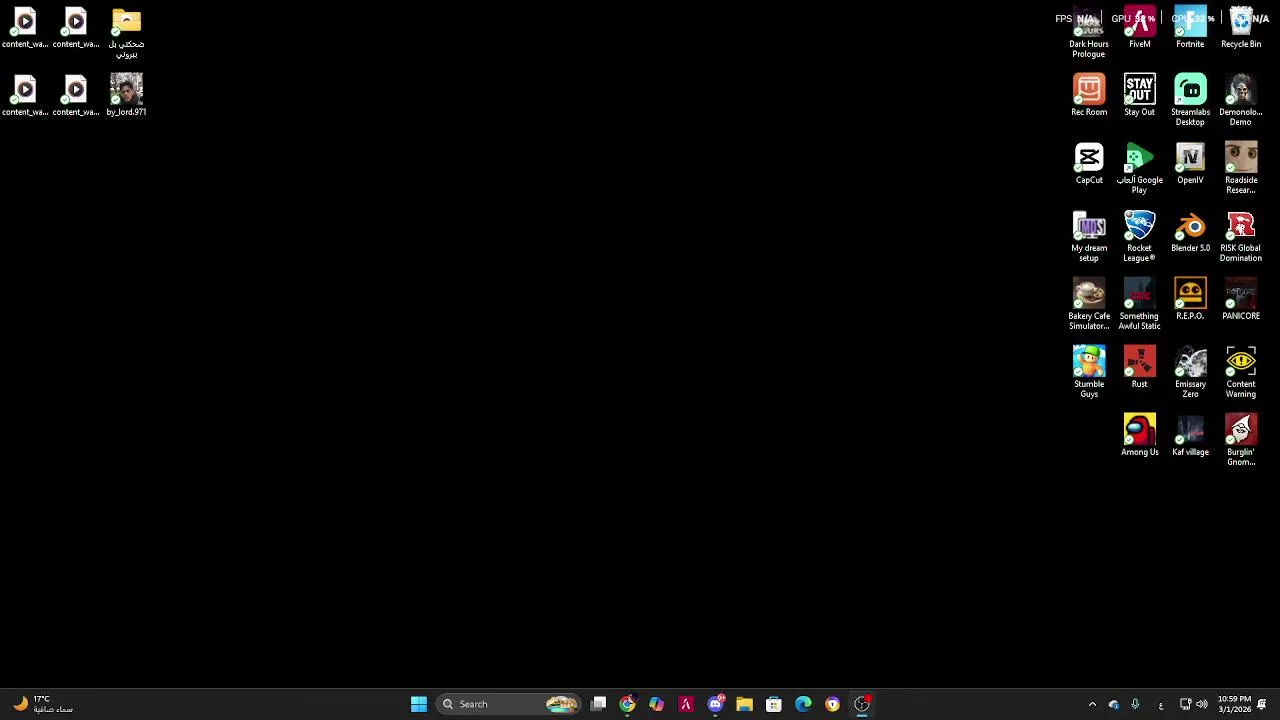Select the Rec Room shortcut
The height and width of the screenshot is (720, 1280).
click(x=1089, y=96)
